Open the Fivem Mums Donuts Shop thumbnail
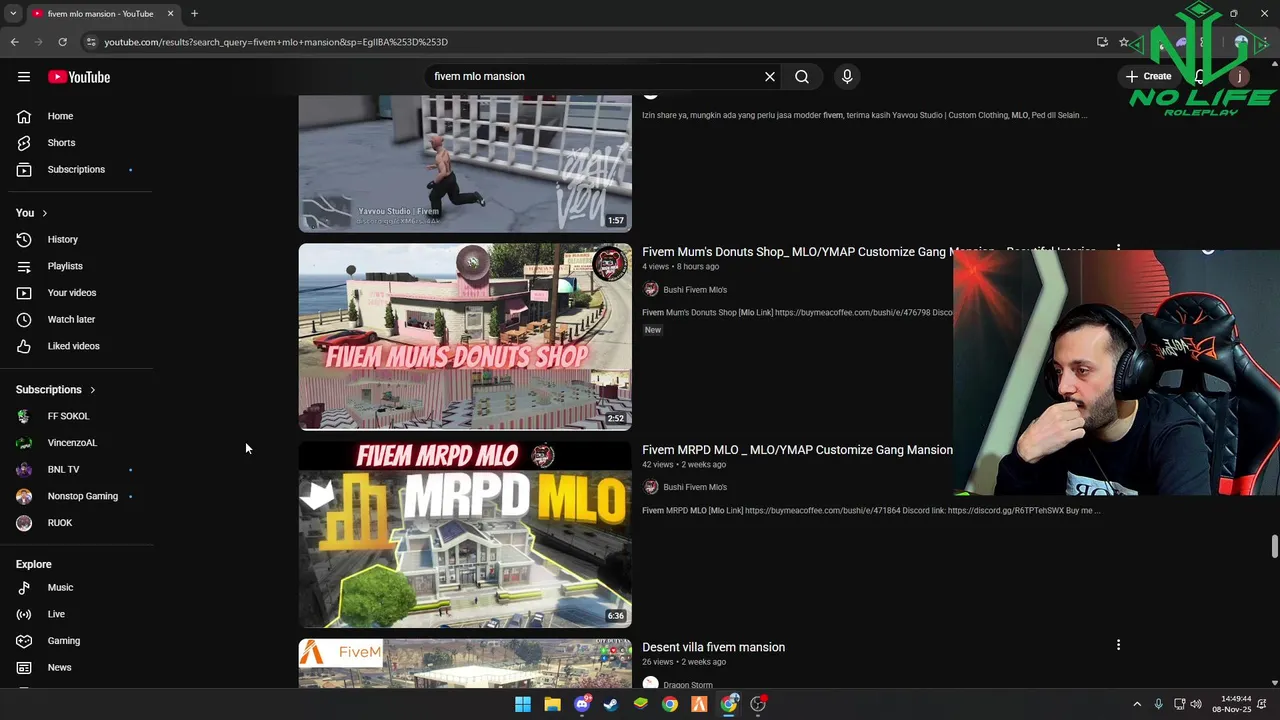Screen dimensions: 1280x720 [x=465, y=336]
